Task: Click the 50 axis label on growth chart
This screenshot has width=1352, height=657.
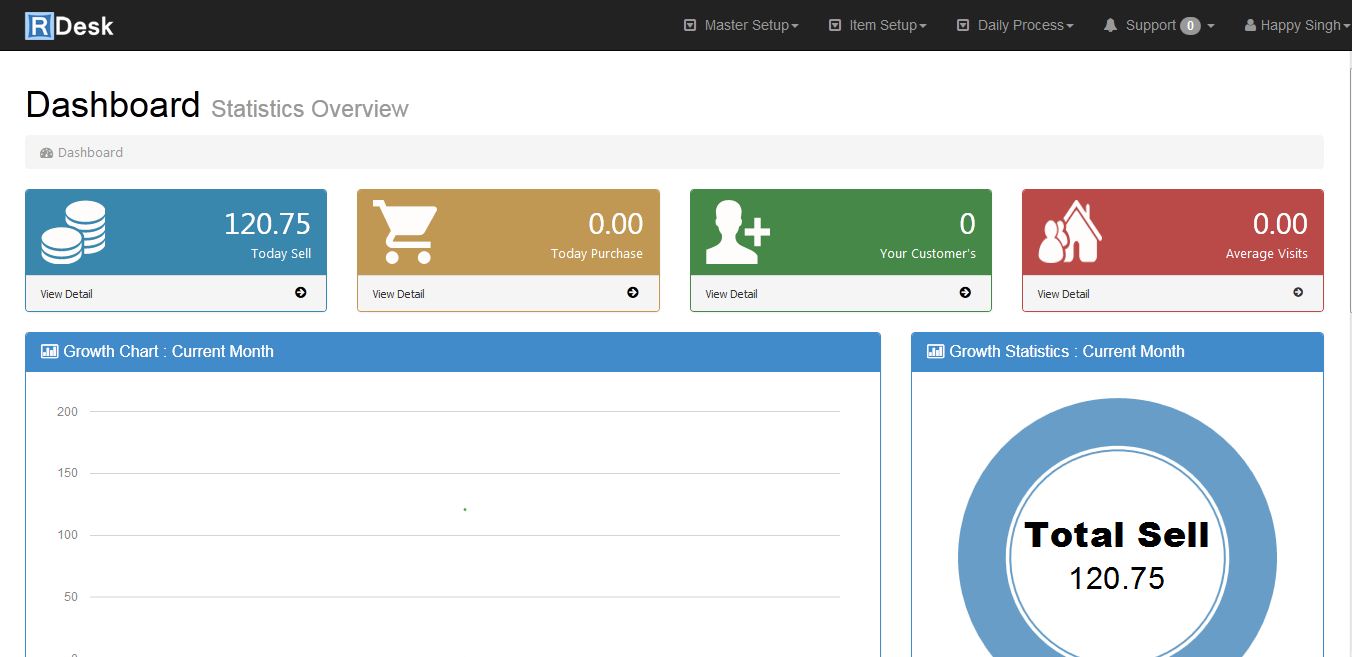Action: (x=71, y=597)
